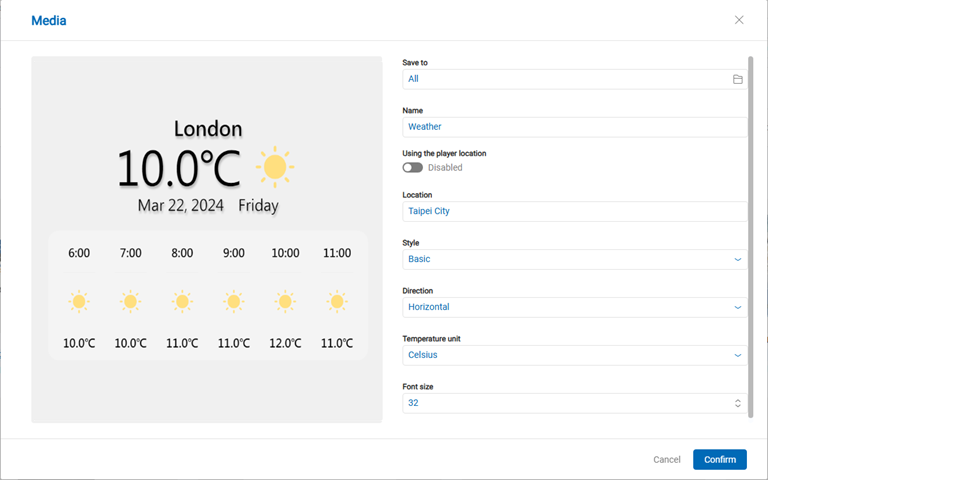Click the sun icon under 6:00 forecast
960x480 pixels.
79,301
